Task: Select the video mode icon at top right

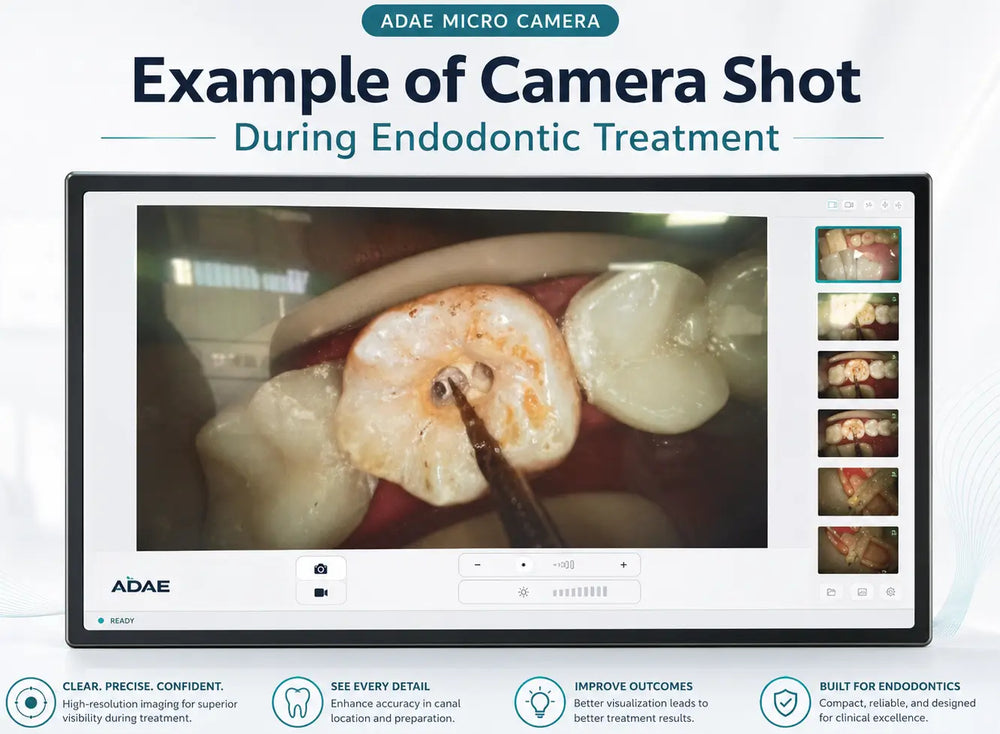Action: coord(849,205)
